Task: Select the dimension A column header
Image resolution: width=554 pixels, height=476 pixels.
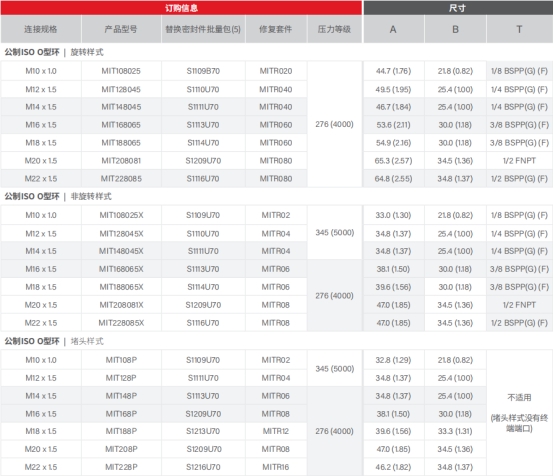Action: 394,29
